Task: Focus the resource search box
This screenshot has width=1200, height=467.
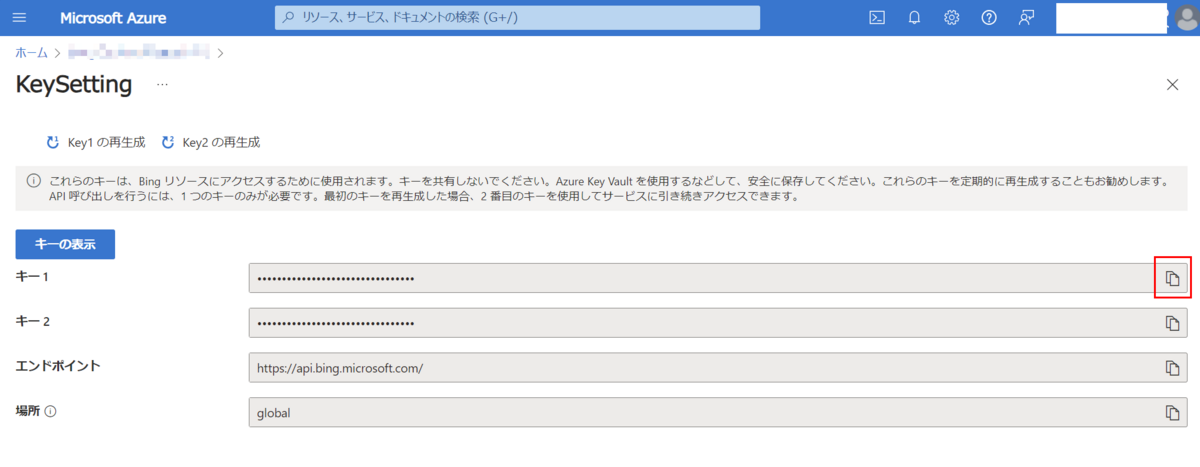Action: point(517,18)
